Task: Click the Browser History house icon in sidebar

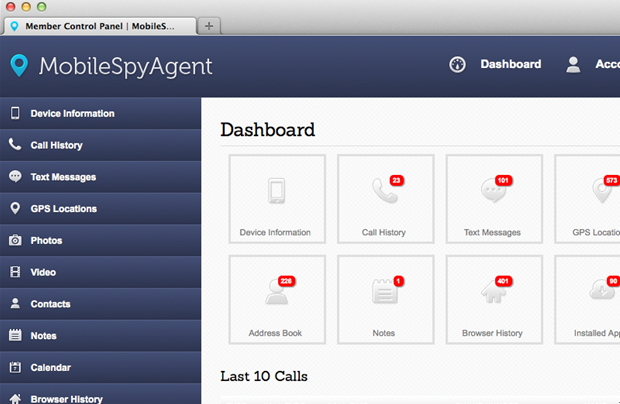Action: coord(15,398)
